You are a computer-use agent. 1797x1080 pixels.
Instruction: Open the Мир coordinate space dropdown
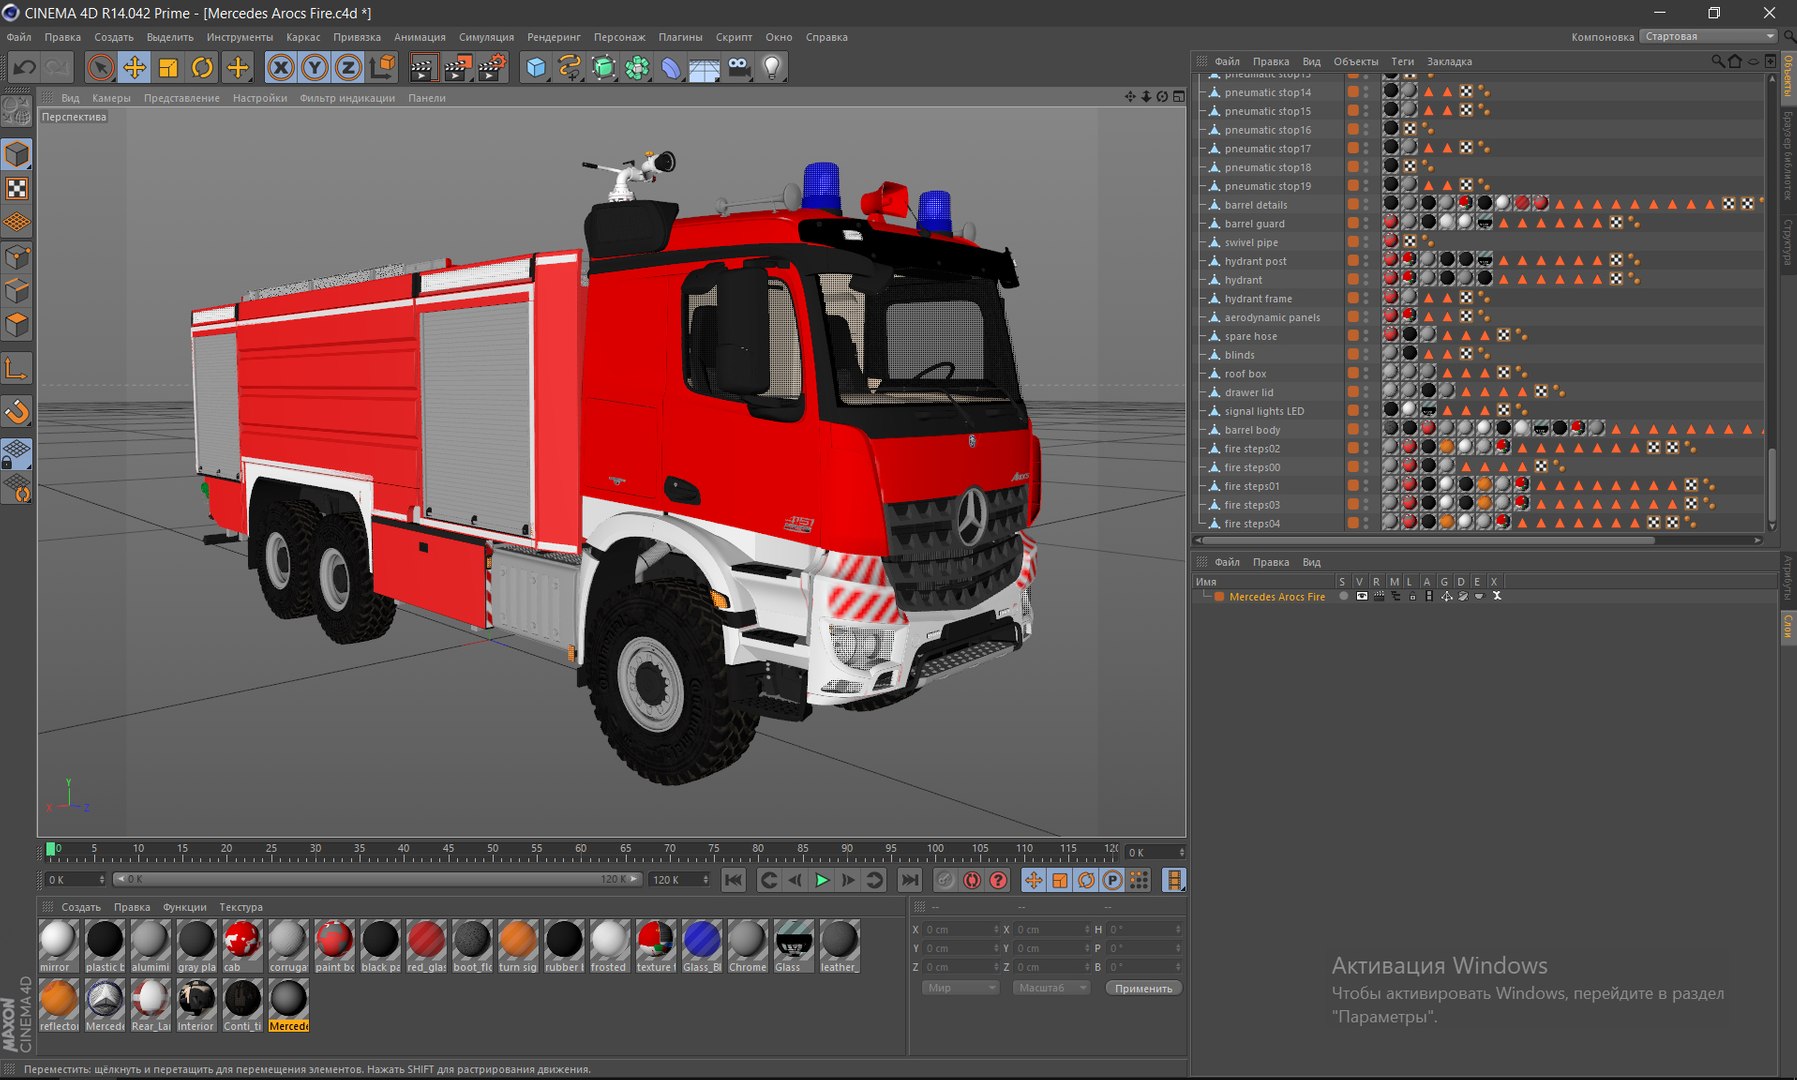(x=960, y=987)
